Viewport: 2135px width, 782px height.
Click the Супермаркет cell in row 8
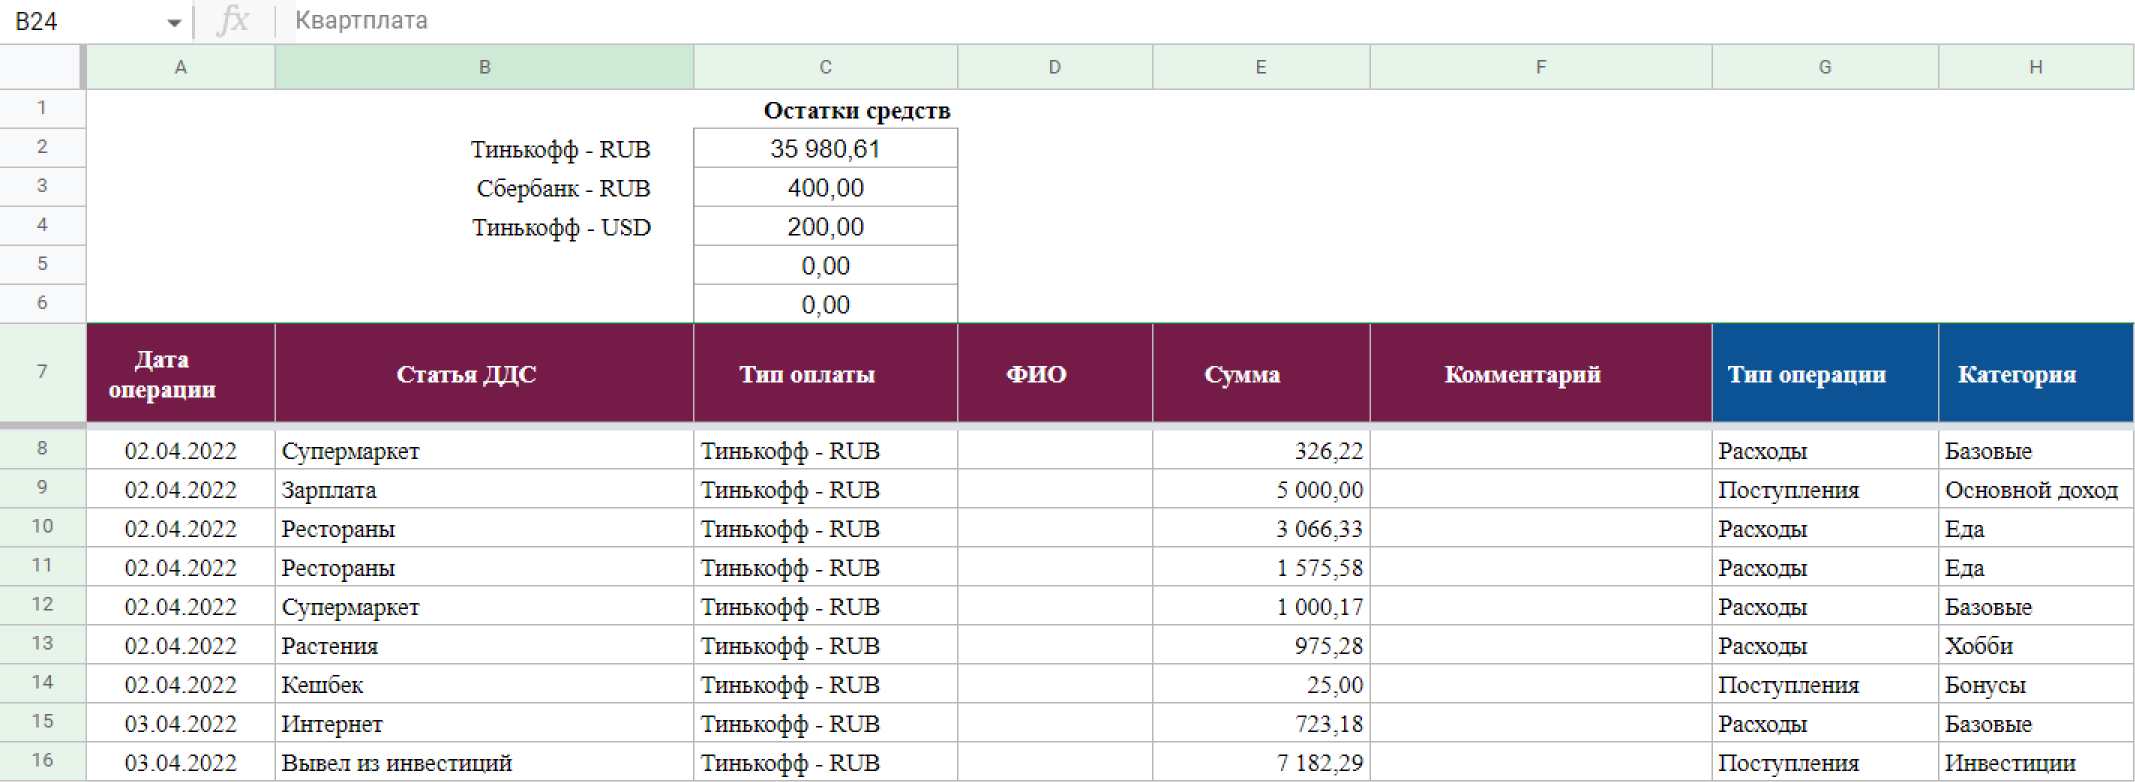coord(484,450)
